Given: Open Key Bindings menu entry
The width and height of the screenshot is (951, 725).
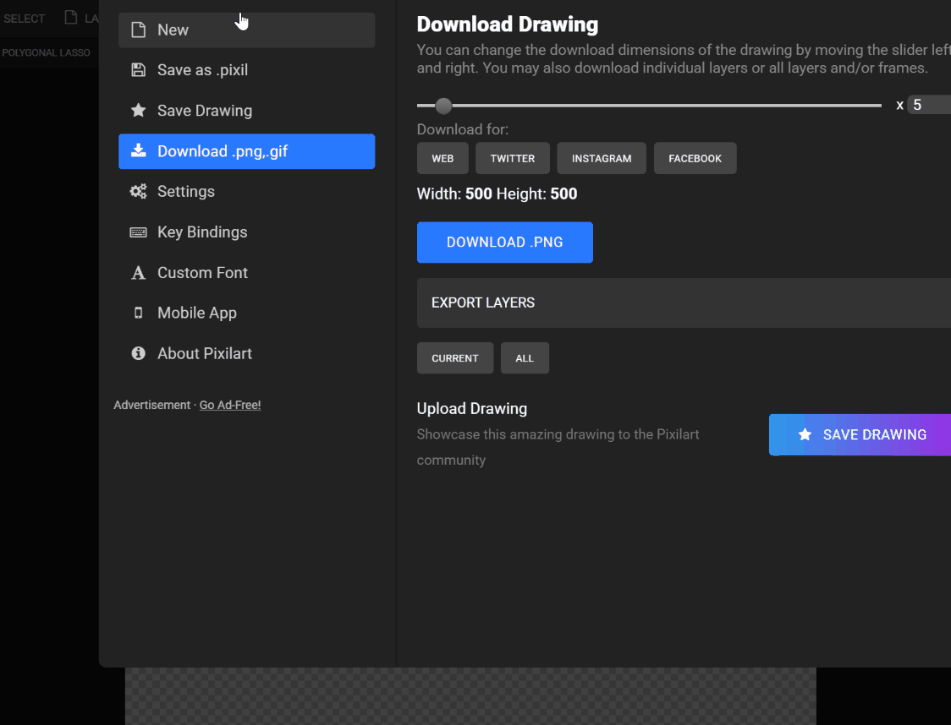Looking at the screenshot, I should tap(246, 232).
